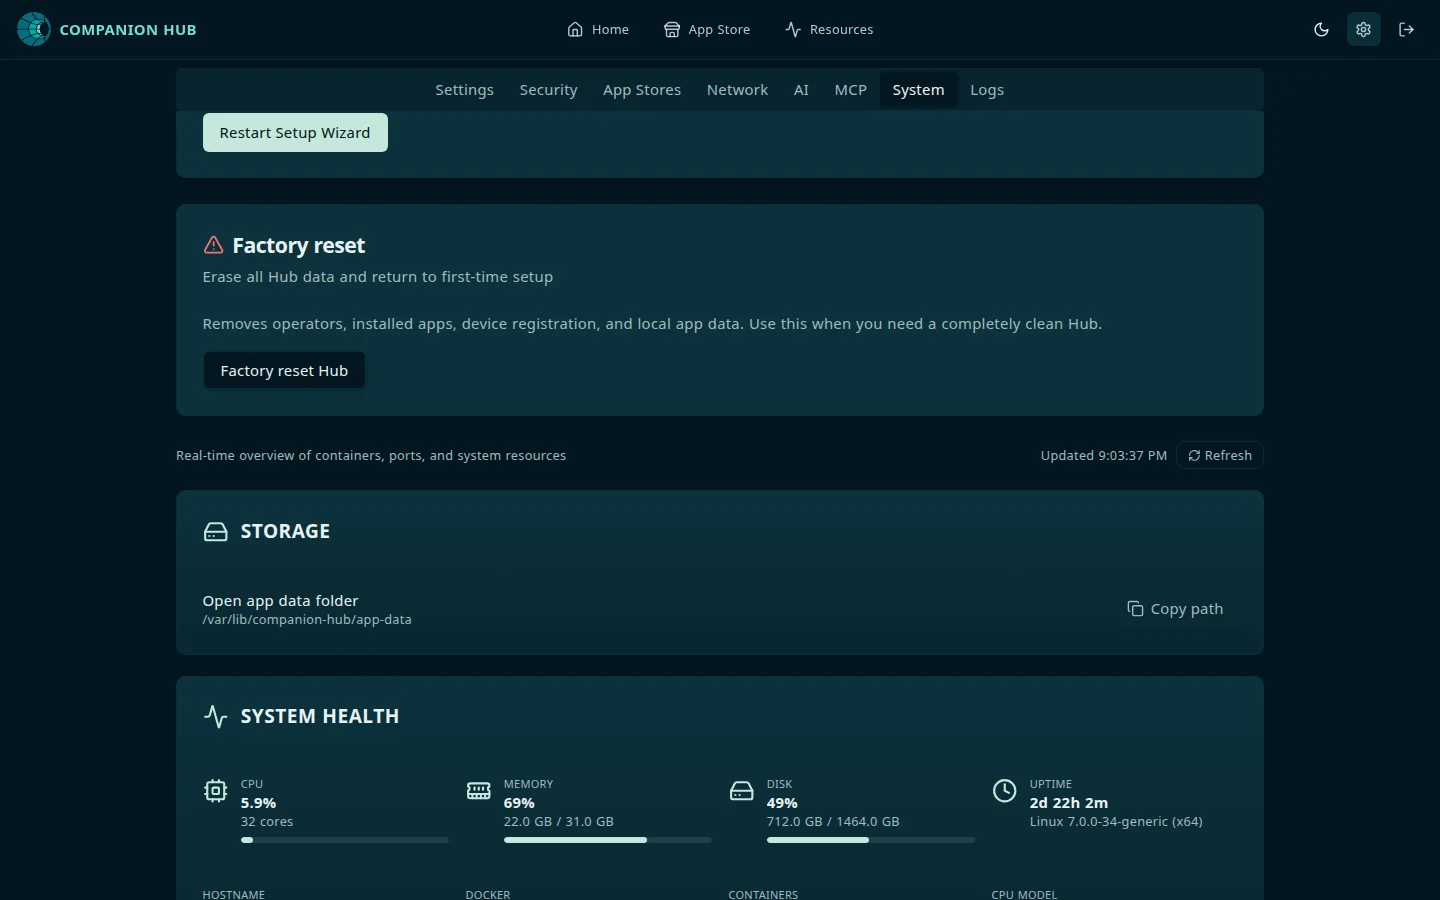Click the 32 cores text
This screenshot has height=900, width=1440.
[x=267, y=821]
